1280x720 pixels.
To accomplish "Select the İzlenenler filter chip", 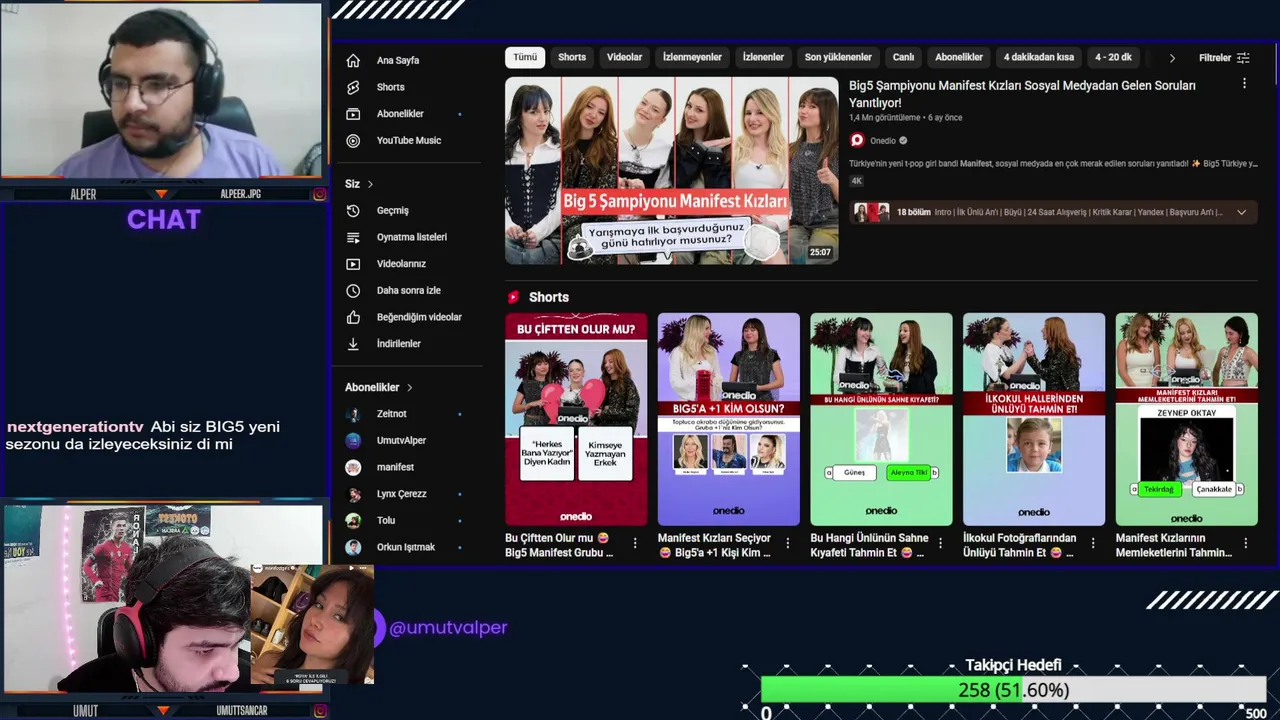I will (x=763, y=58).
